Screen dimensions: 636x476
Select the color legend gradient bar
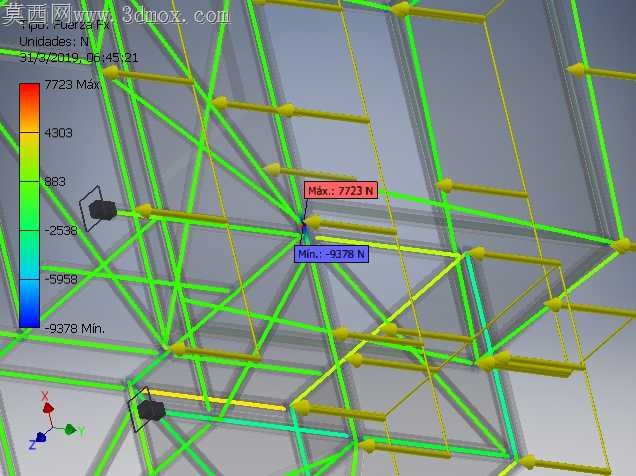click(x=30, y=205)
